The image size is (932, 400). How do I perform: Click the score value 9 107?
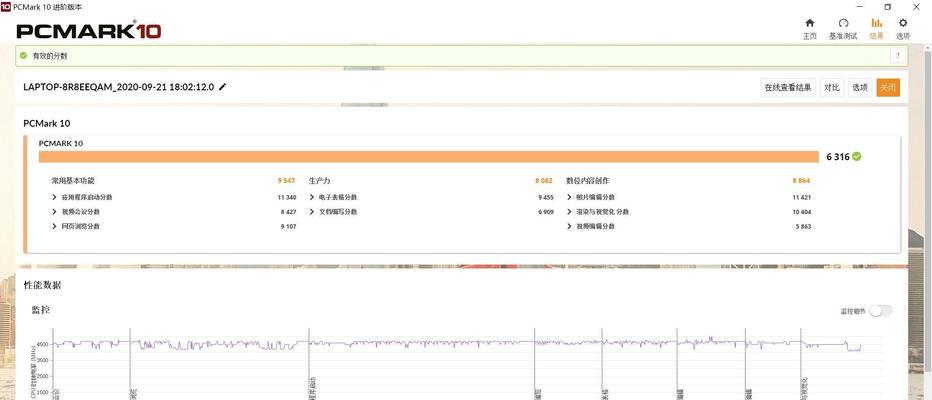click(x=288, y=226)
